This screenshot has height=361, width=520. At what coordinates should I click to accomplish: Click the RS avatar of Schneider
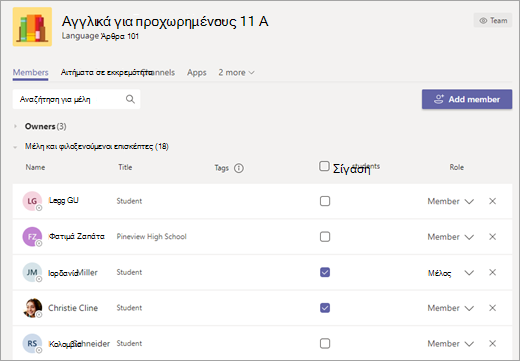pos(32,343)
